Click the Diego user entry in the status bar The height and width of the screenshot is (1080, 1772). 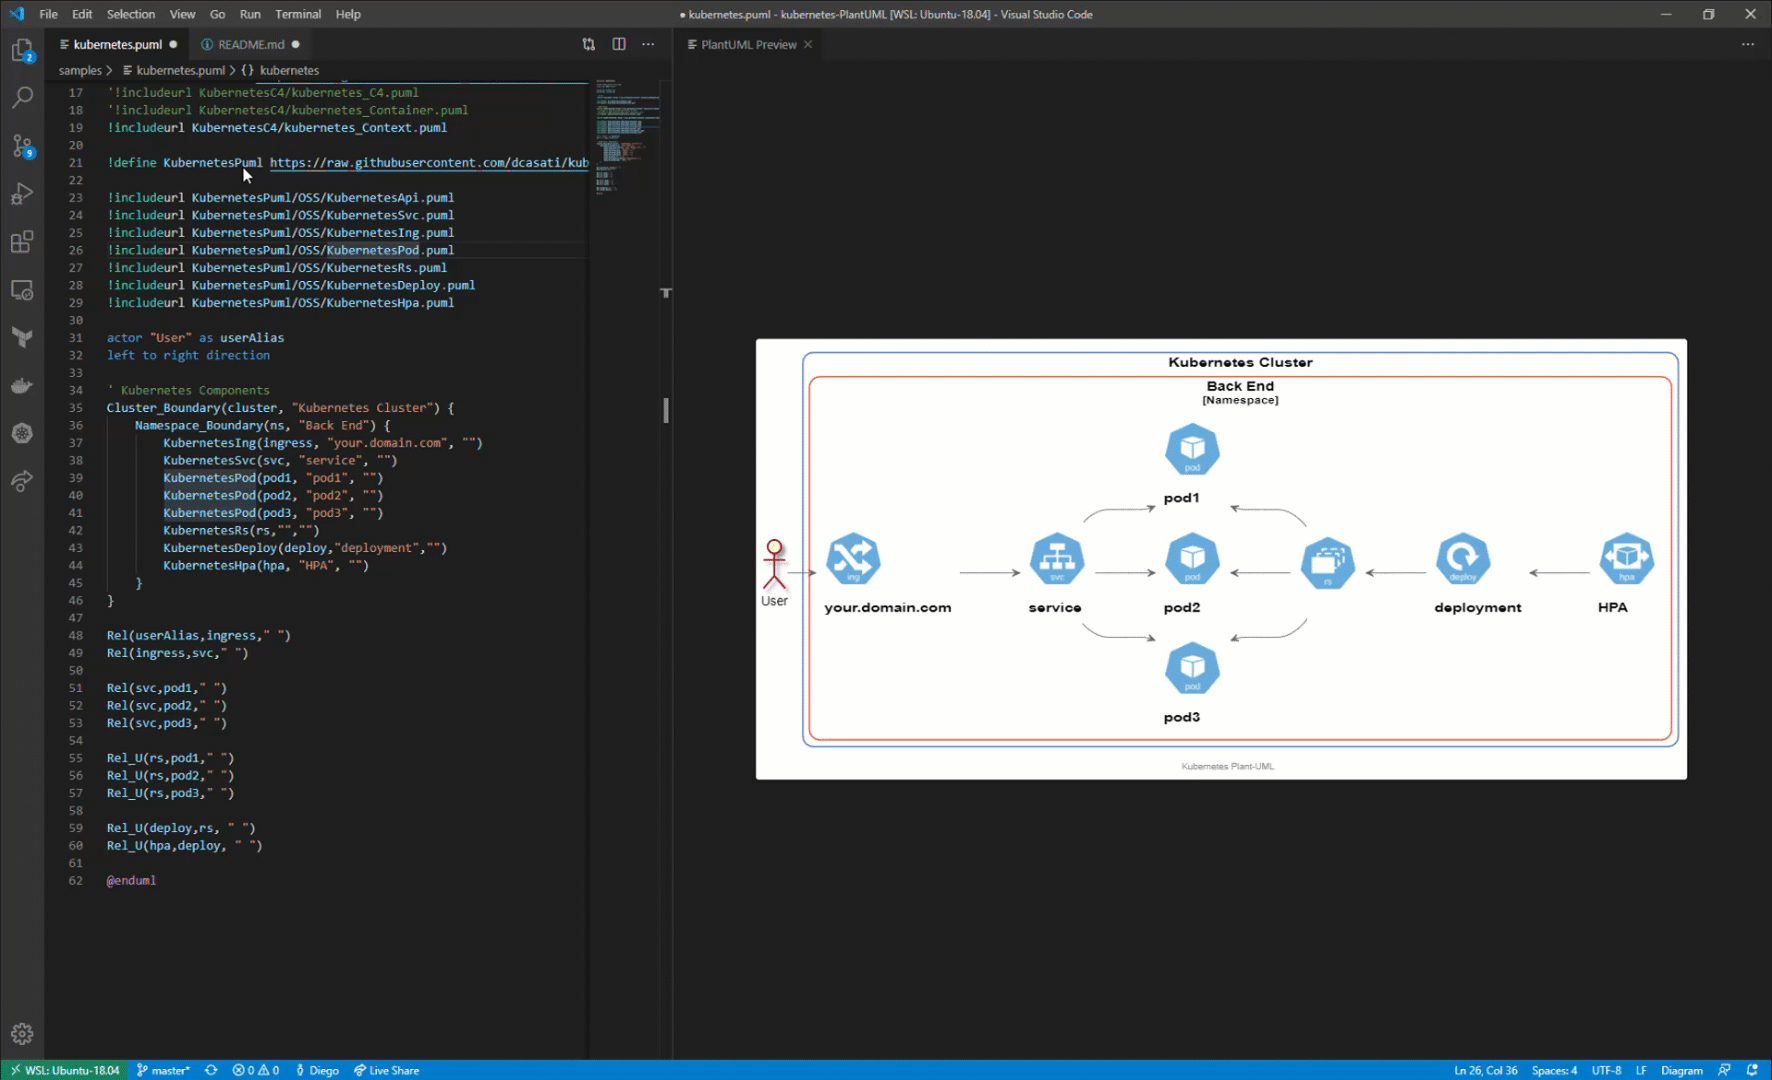pos(317,1070)
